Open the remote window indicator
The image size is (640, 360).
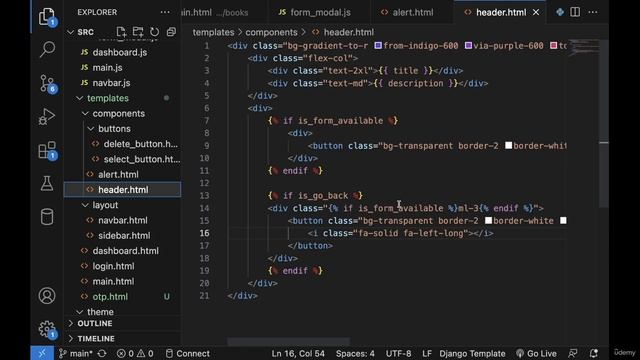pyautogui.click(x=42, y=353)
